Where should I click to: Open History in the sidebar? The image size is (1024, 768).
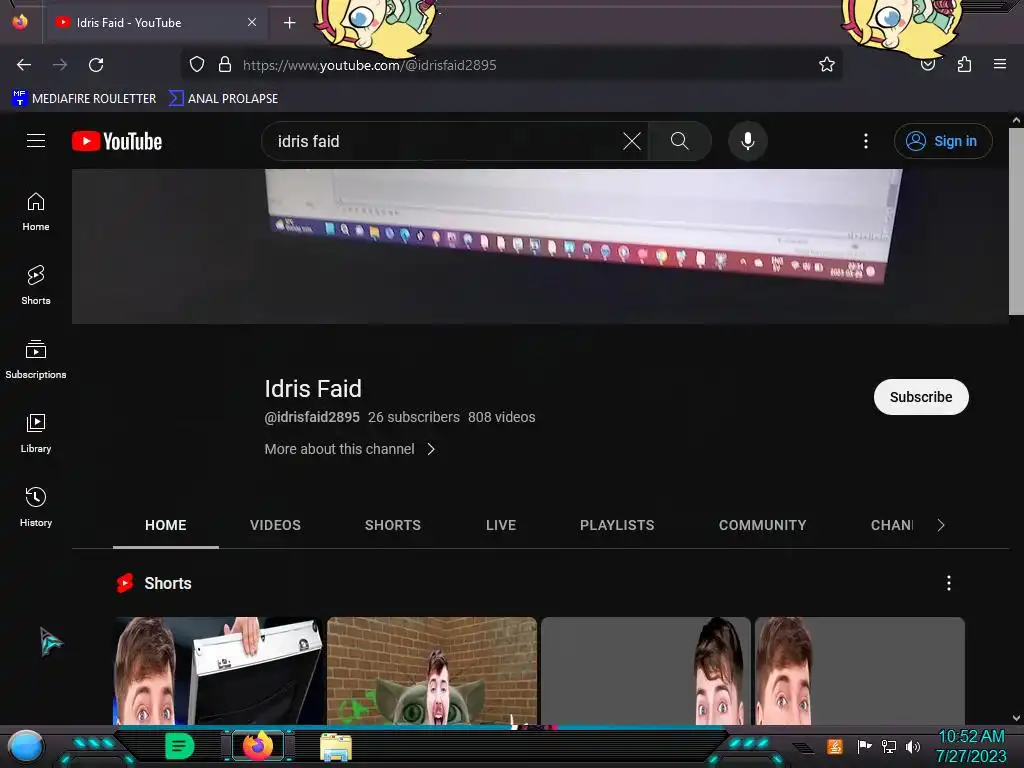point(36,507)
